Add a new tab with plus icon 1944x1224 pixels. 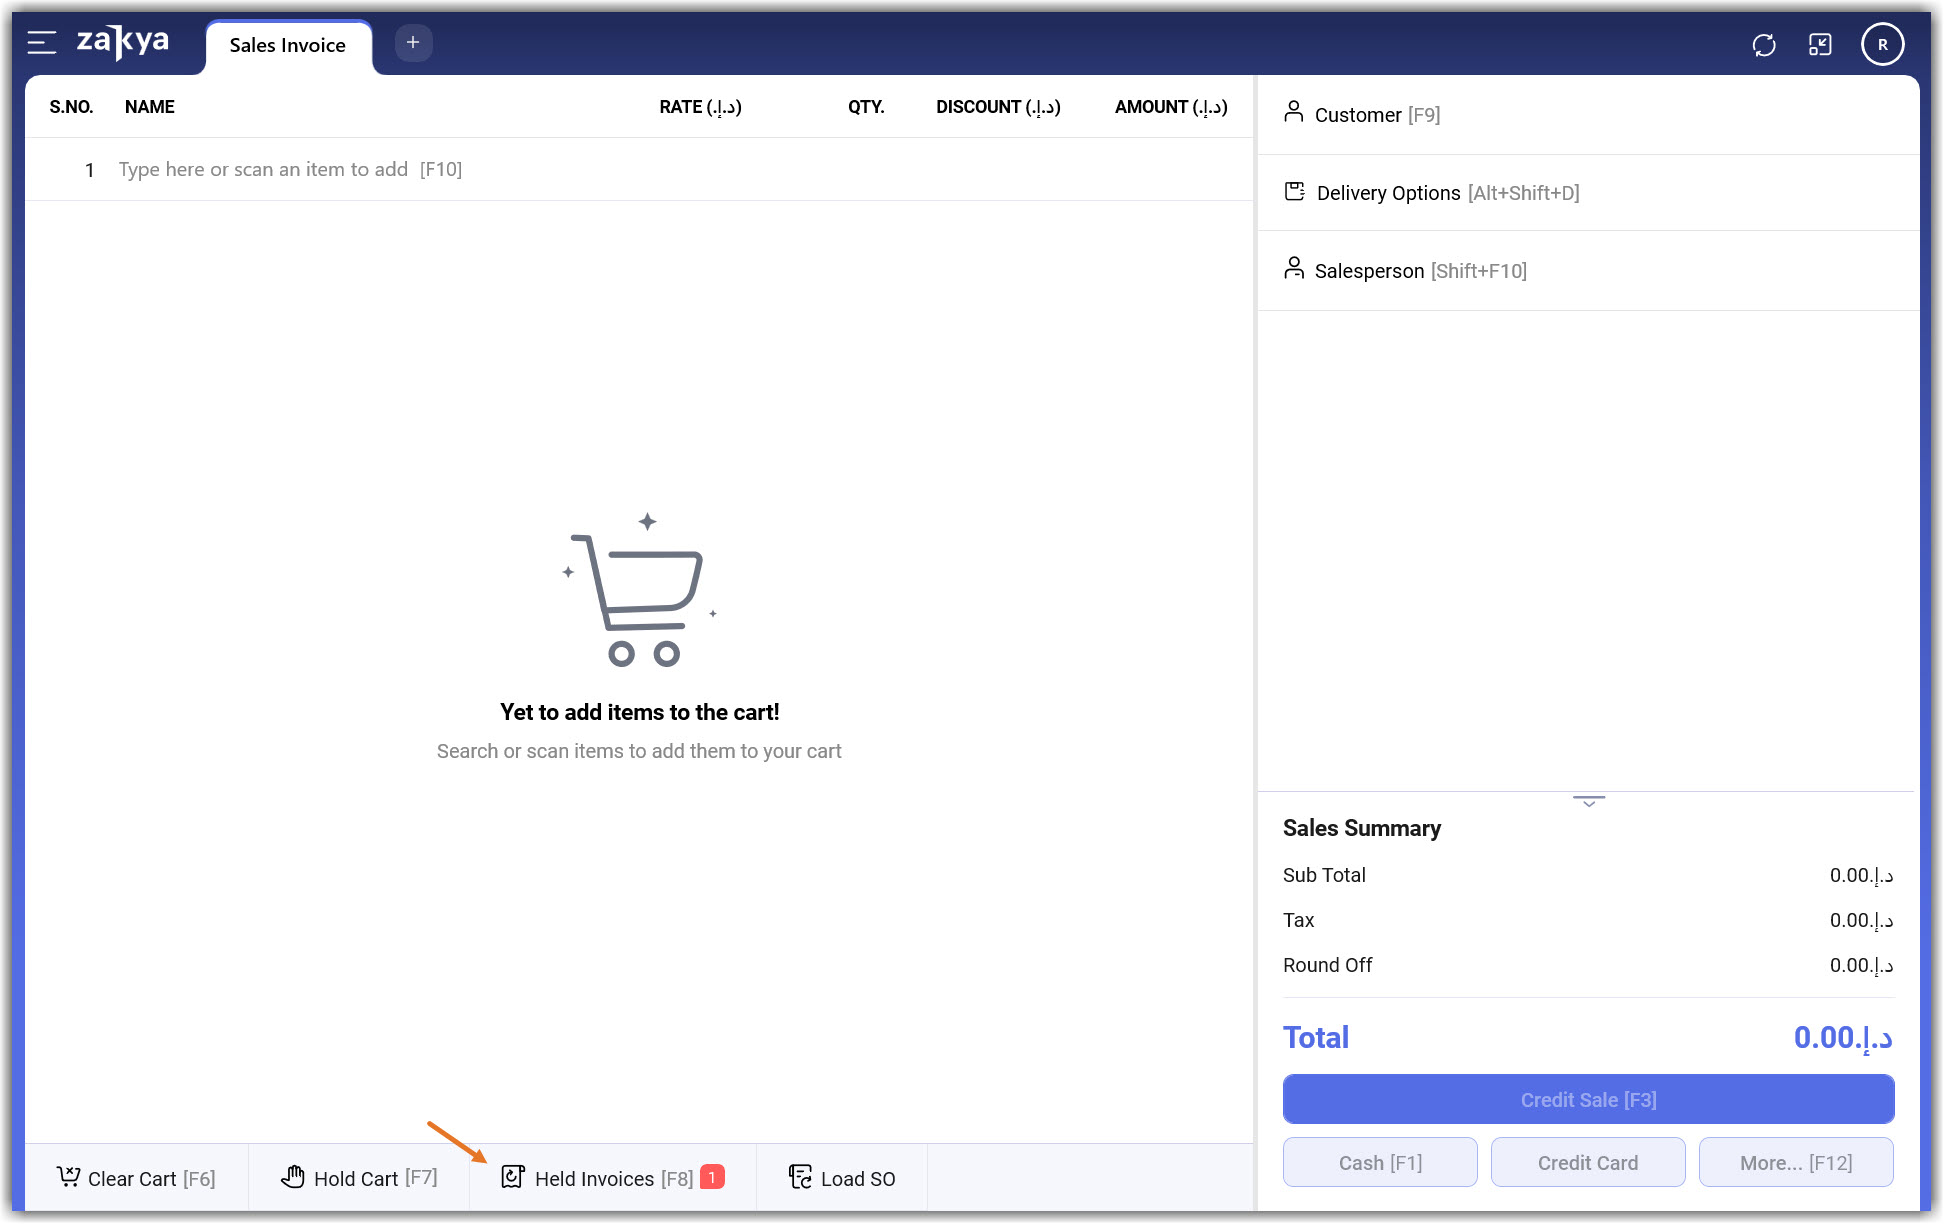tap(413, 43)
